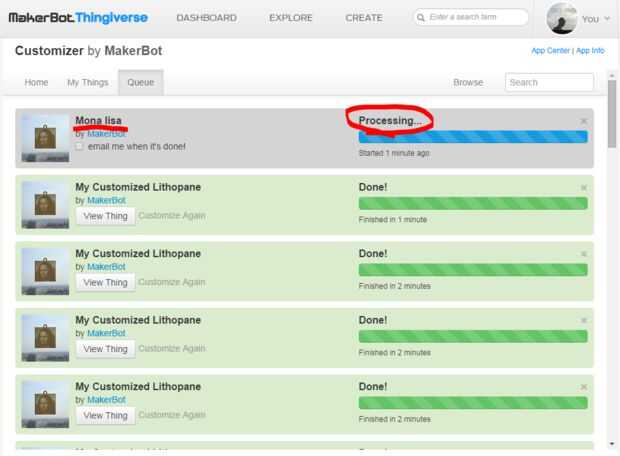Remove the job finished in 1 minute
Image resolution: width=620 pixels, height=456 pixels.
584,187
